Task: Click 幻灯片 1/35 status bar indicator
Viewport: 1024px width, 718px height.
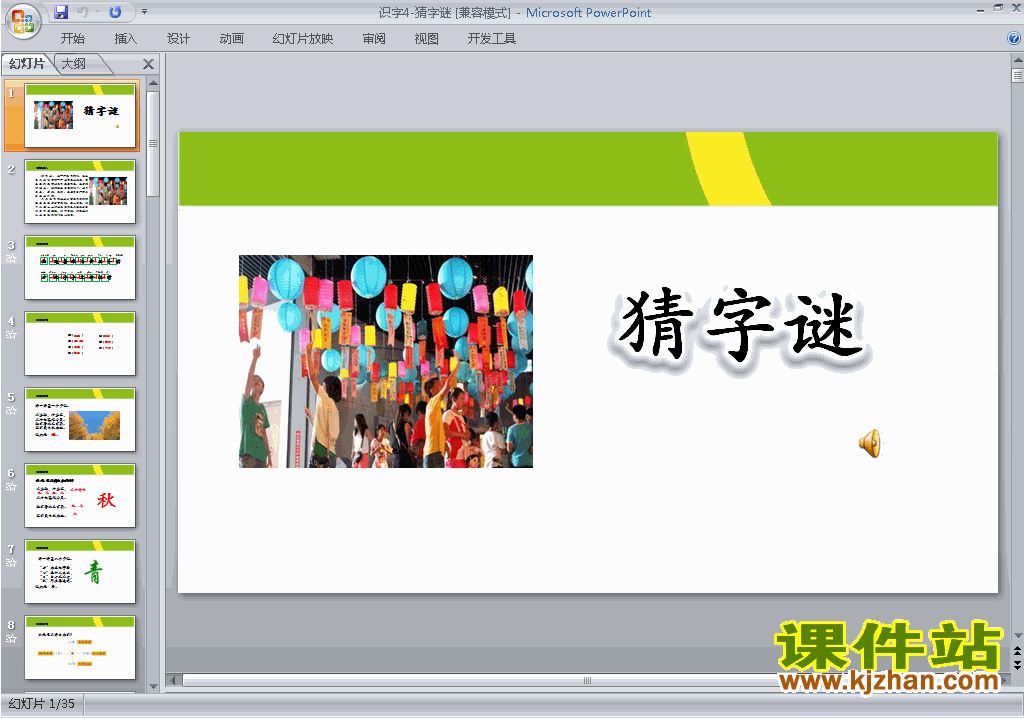Action: pyautogui.click(x=42, y=704)
